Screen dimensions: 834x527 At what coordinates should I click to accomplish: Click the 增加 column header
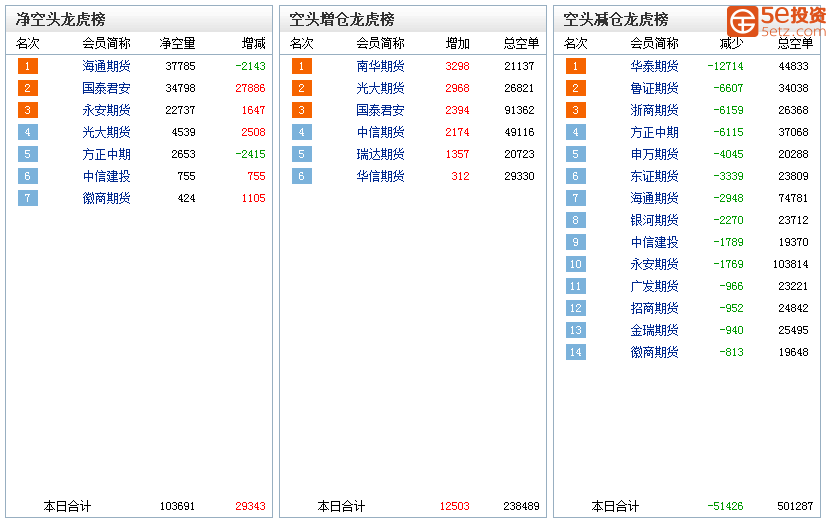tap(457, 43)
